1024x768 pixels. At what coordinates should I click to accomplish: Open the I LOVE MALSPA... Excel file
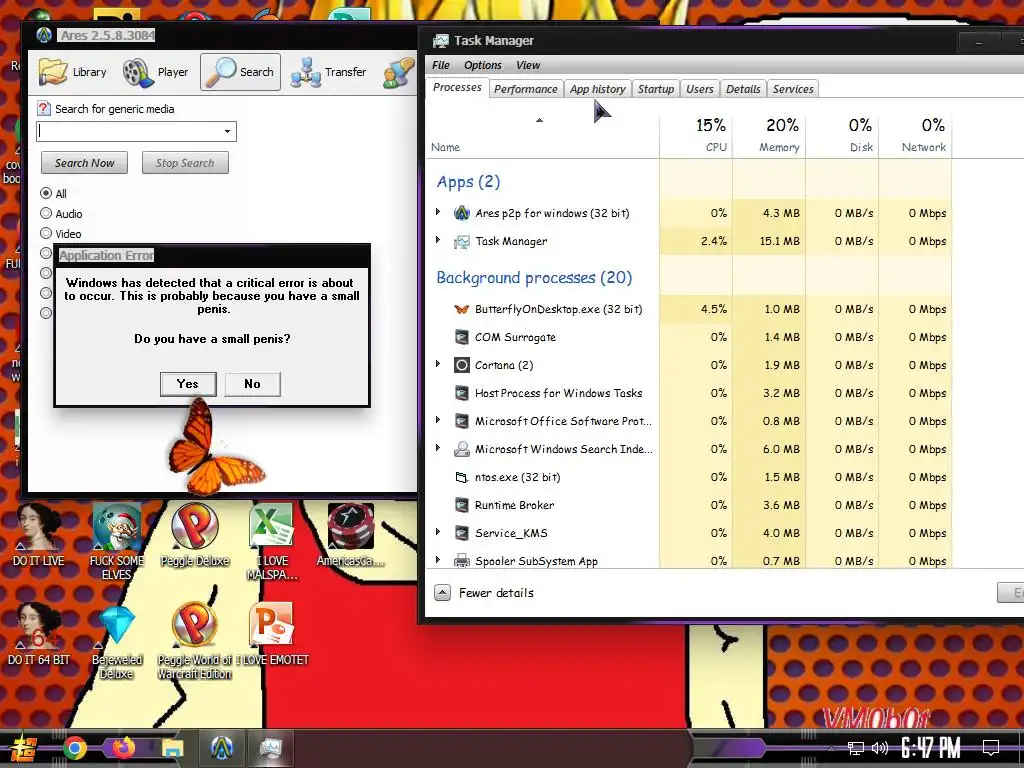pos(272,542)
